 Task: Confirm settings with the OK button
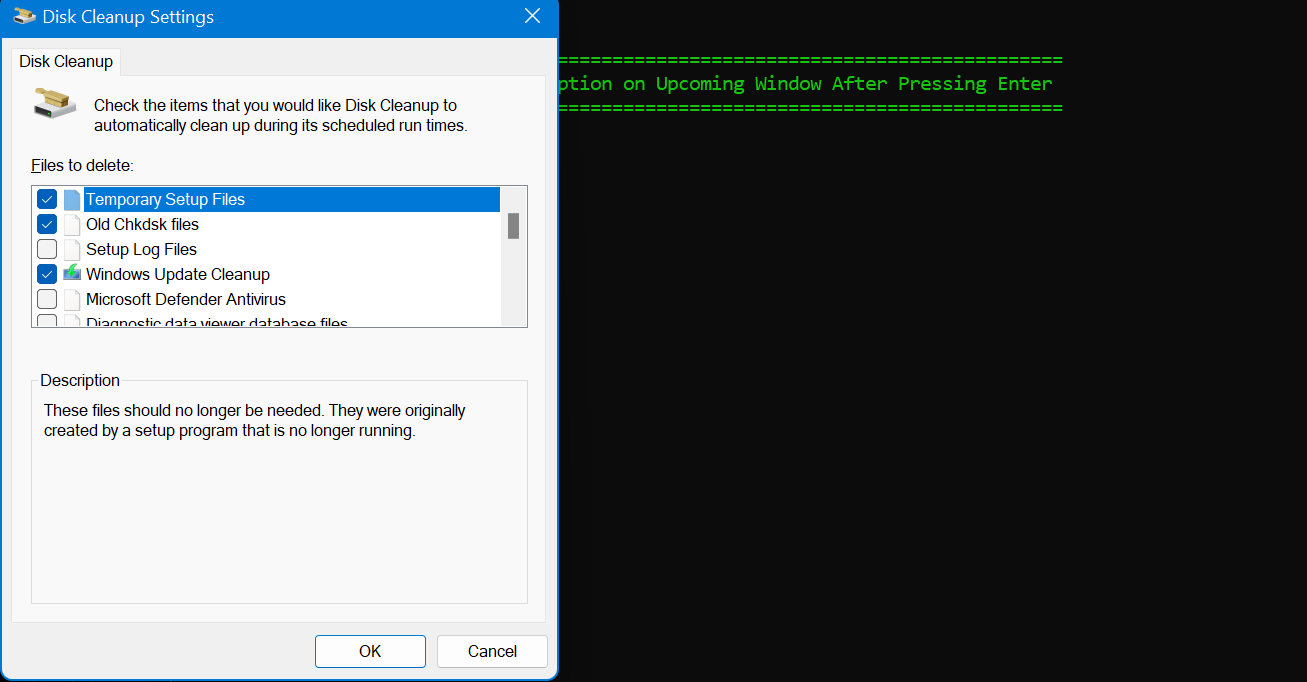click(x=370, y=651)
